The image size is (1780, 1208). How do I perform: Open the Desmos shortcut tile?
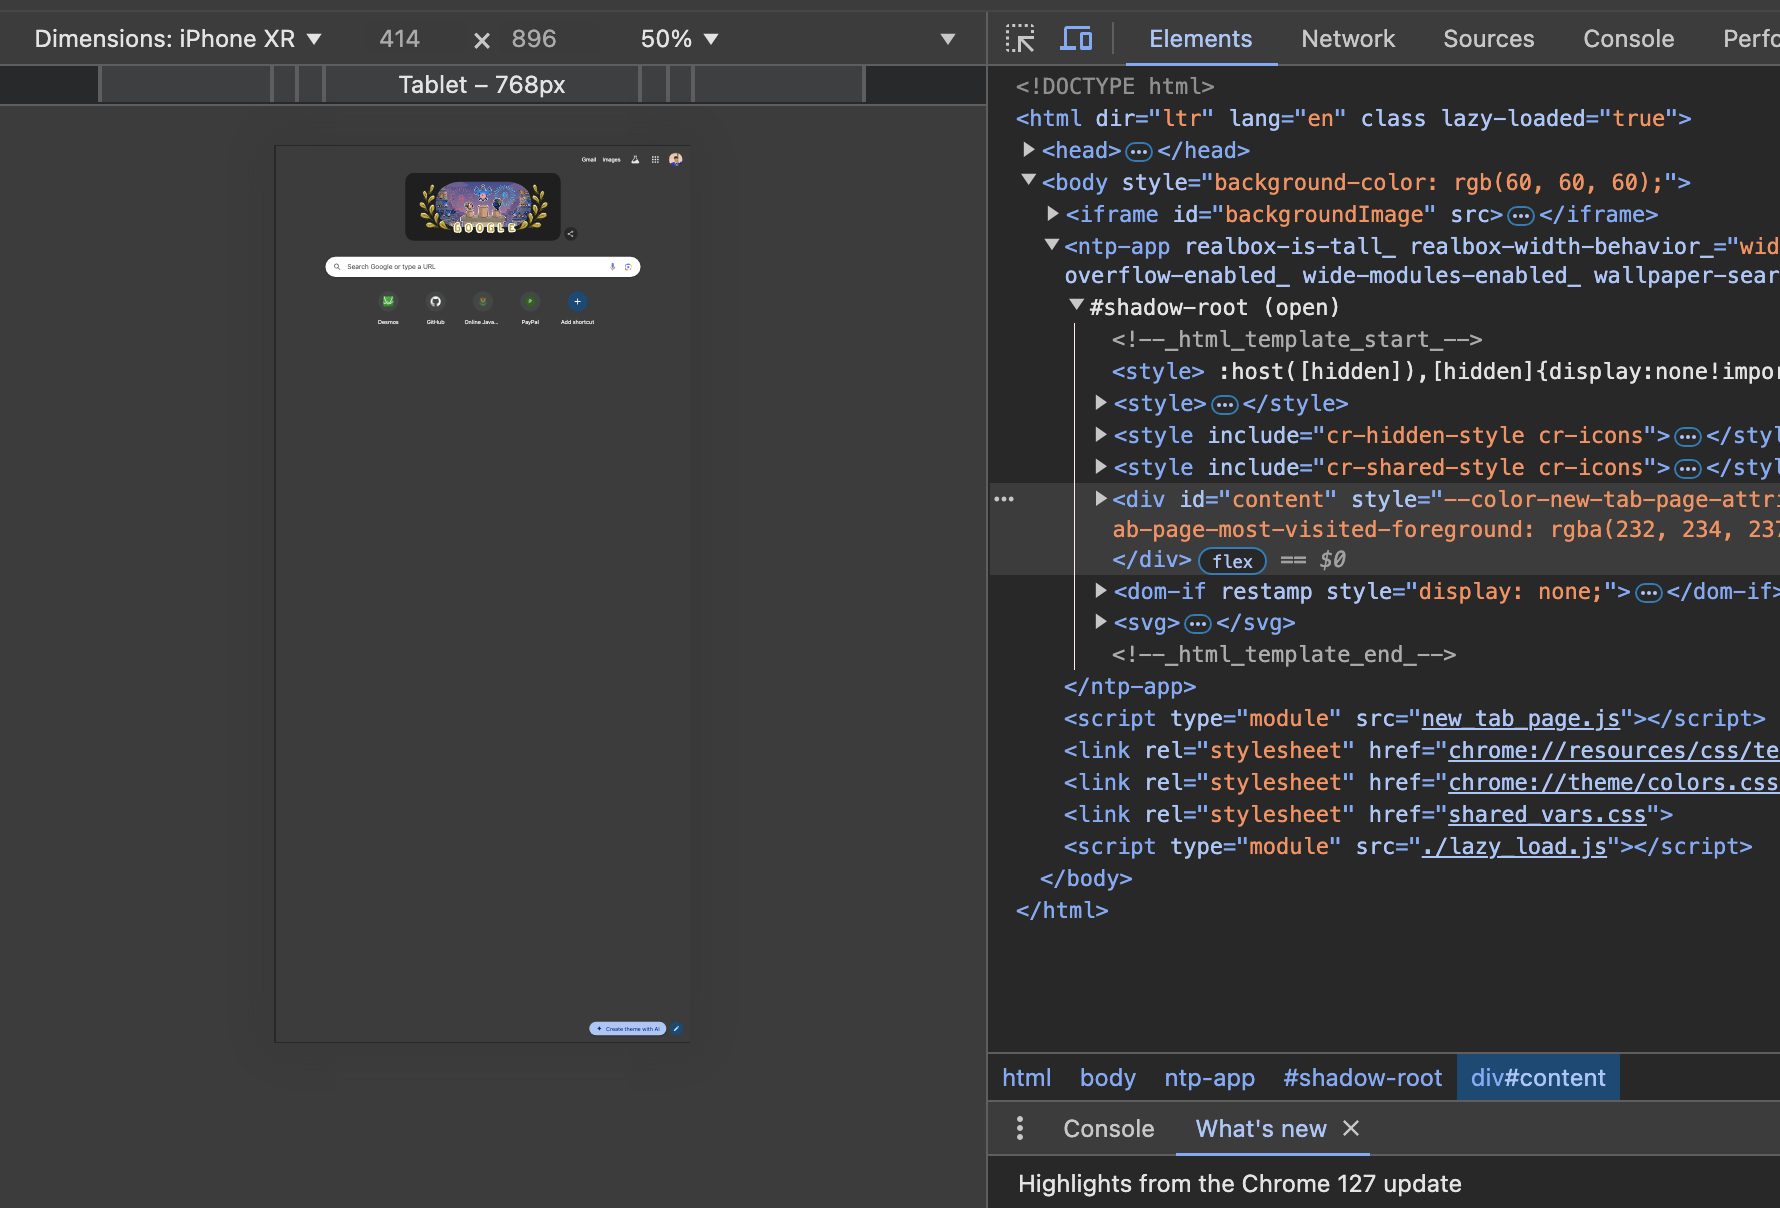388,308
